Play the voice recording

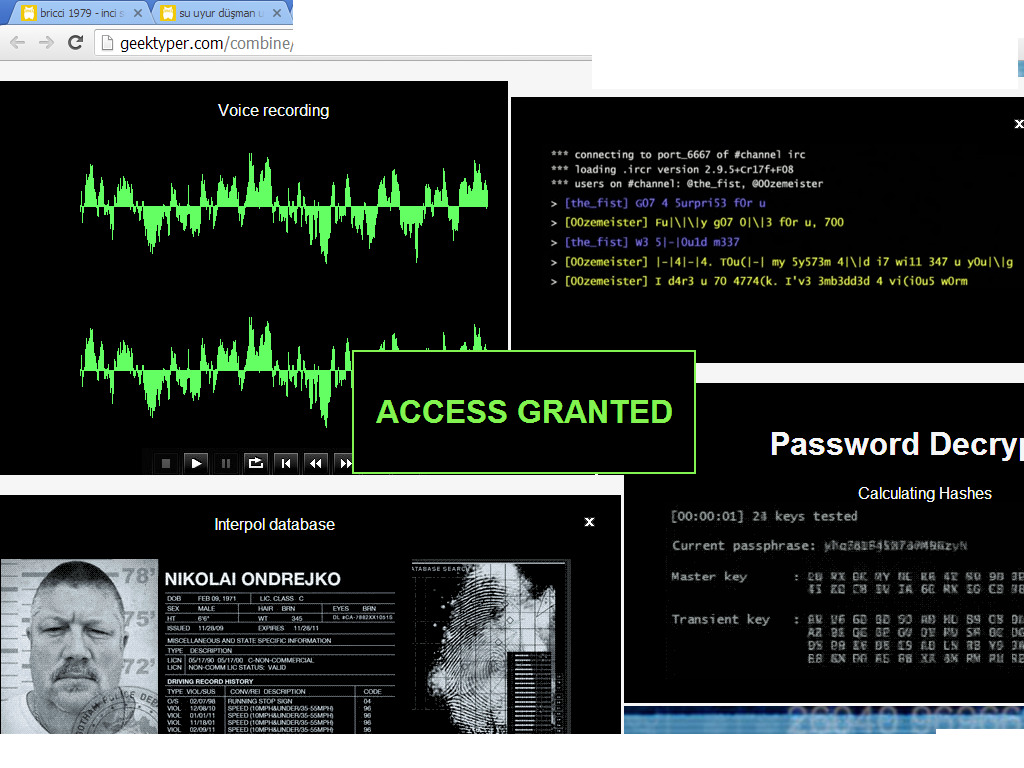point(196,463)
